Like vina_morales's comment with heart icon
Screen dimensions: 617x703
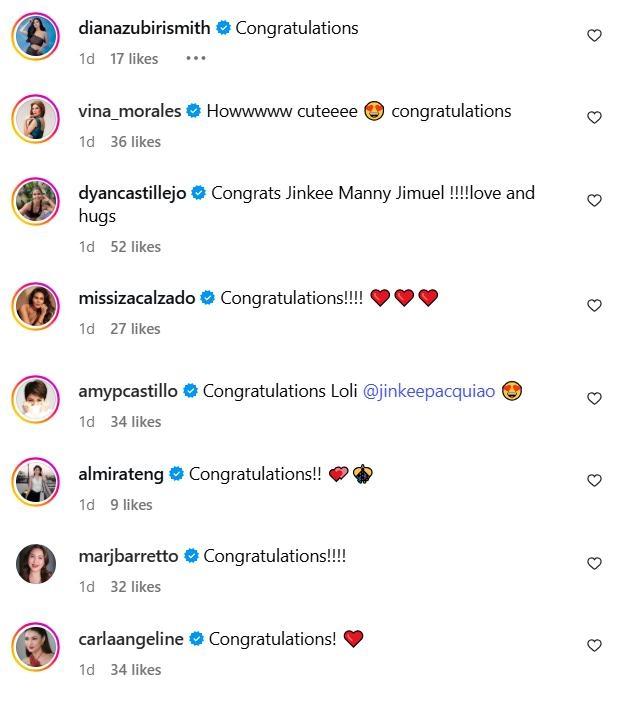pos(594,118)
